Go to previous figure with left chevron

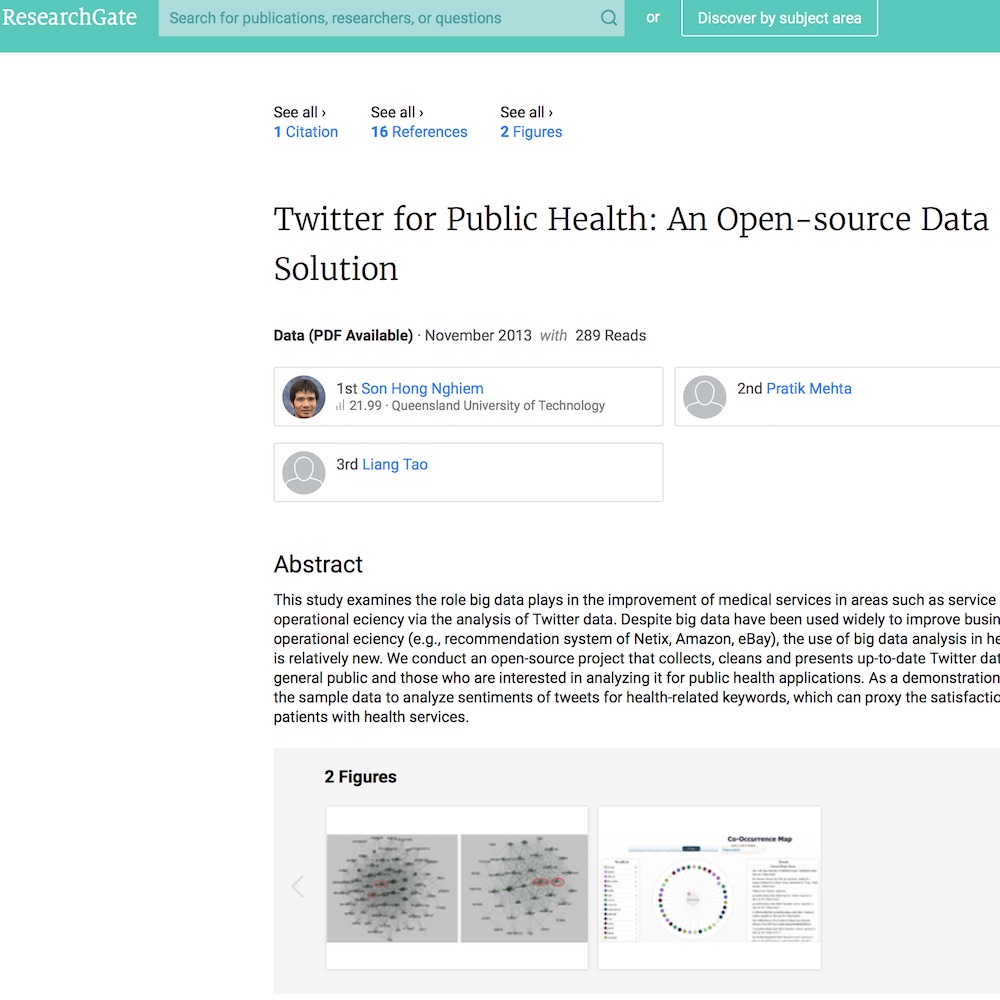298,886
